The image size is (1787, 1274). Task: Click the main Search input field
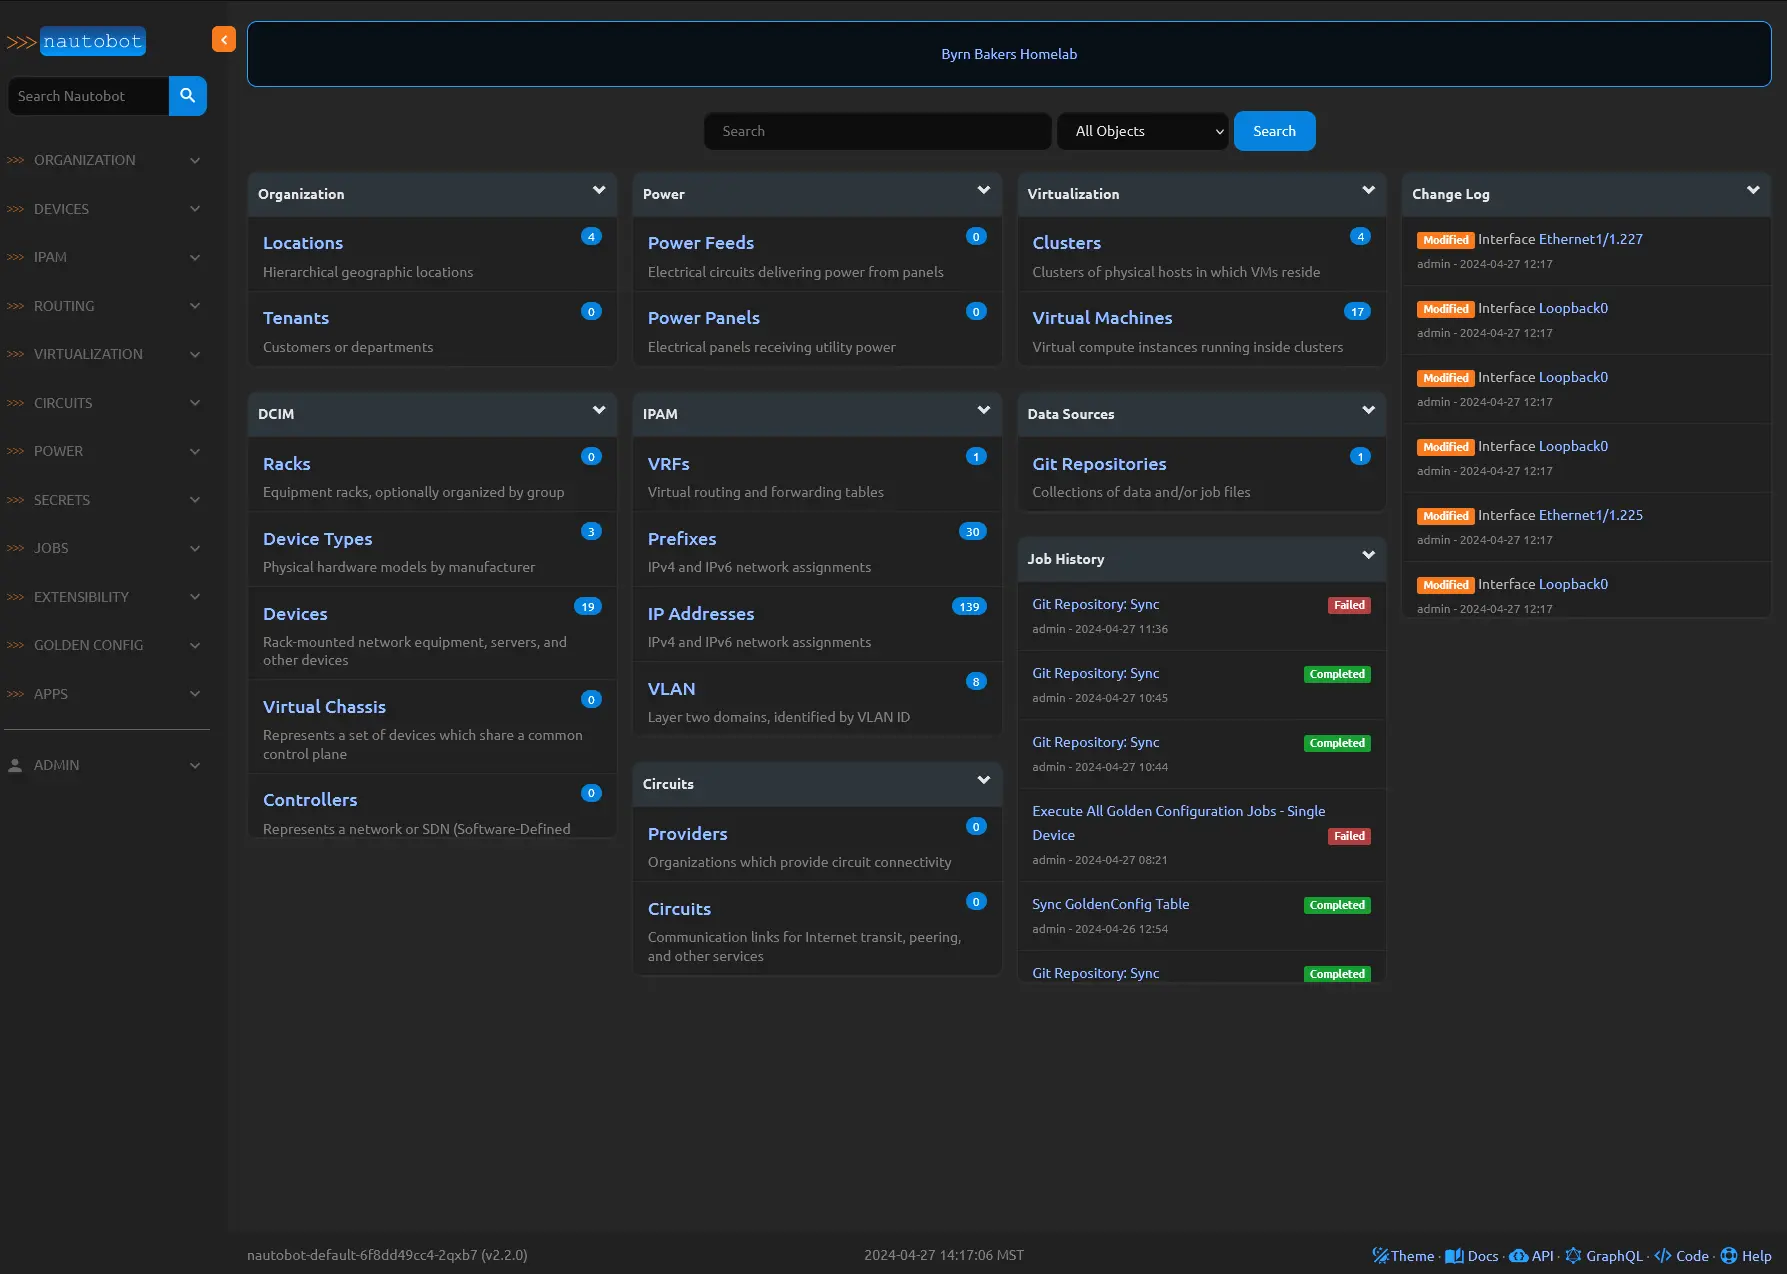click(877, 131)
